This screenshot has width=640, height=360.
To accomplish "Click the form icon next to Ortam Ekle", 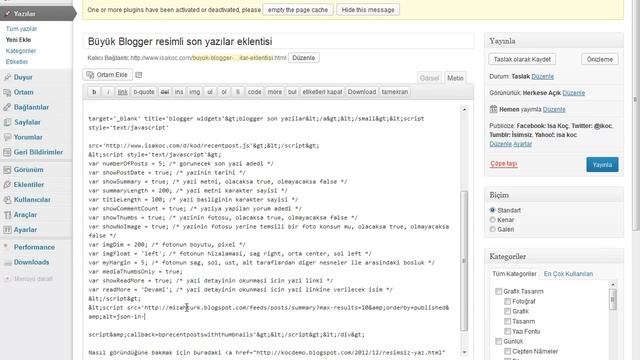I will (139, 75).
